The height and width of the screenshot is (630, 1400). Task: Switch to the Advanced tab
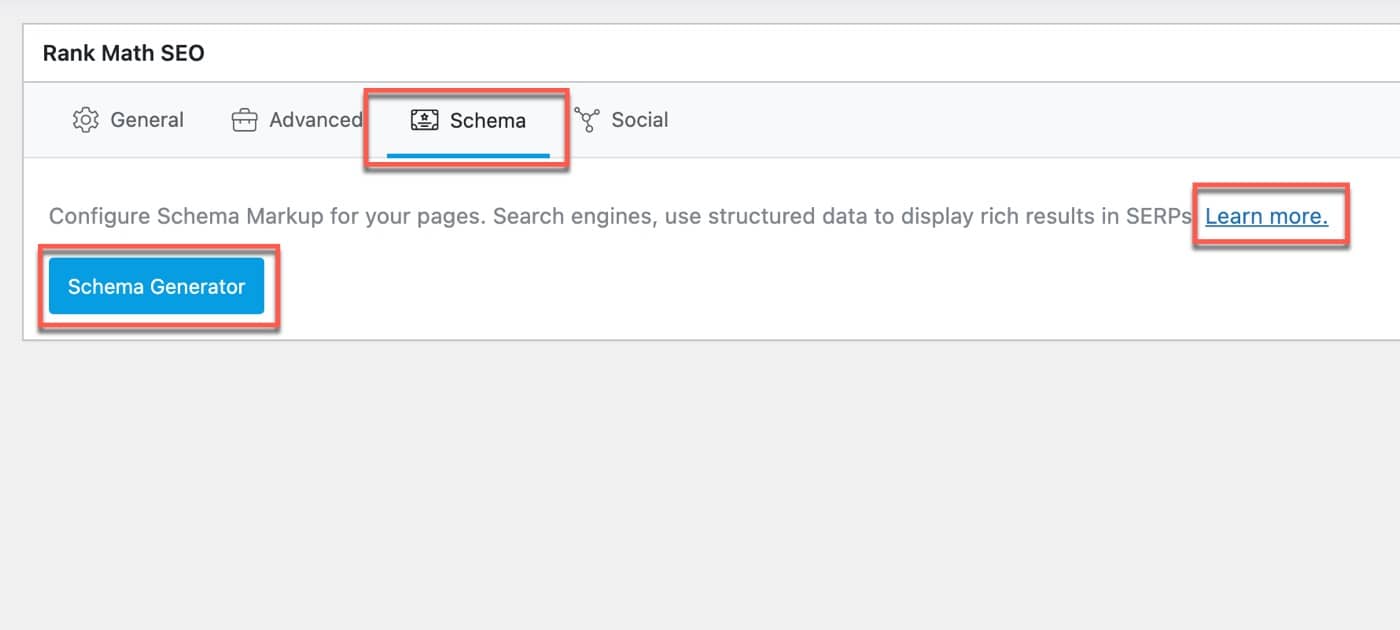[296, 120]
